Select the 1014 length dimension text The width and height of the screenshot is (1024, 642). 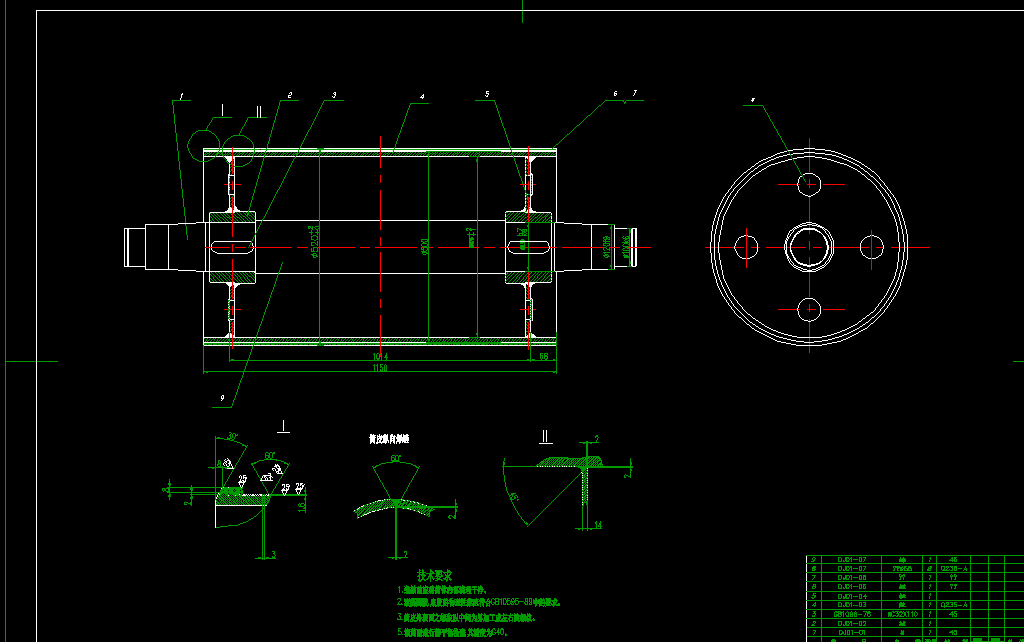(380, 357)
